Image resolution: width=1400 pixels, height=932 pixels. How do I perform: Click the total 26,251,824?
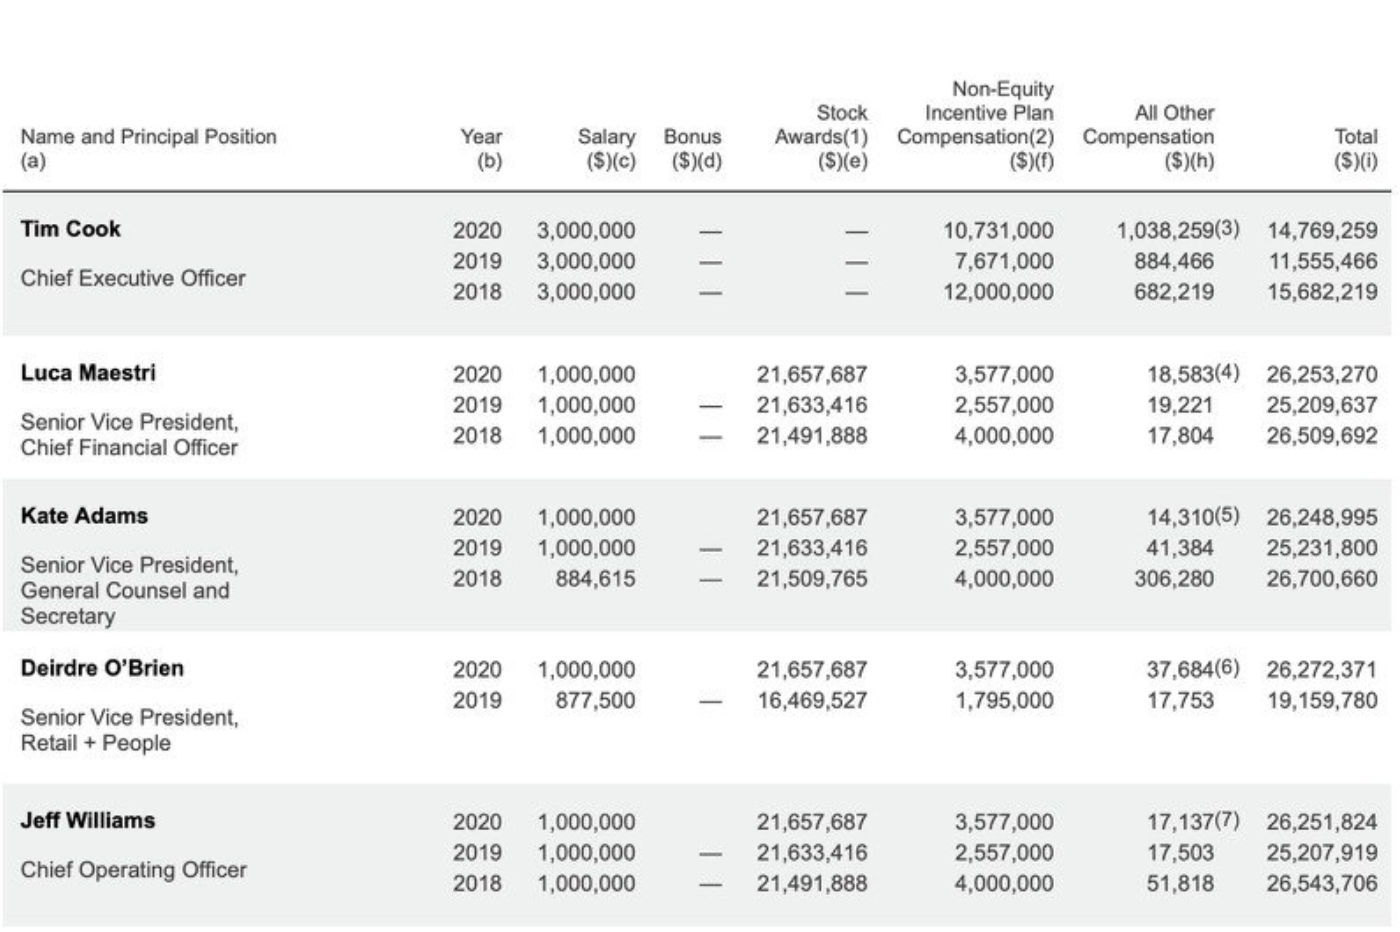point(1322,822)
